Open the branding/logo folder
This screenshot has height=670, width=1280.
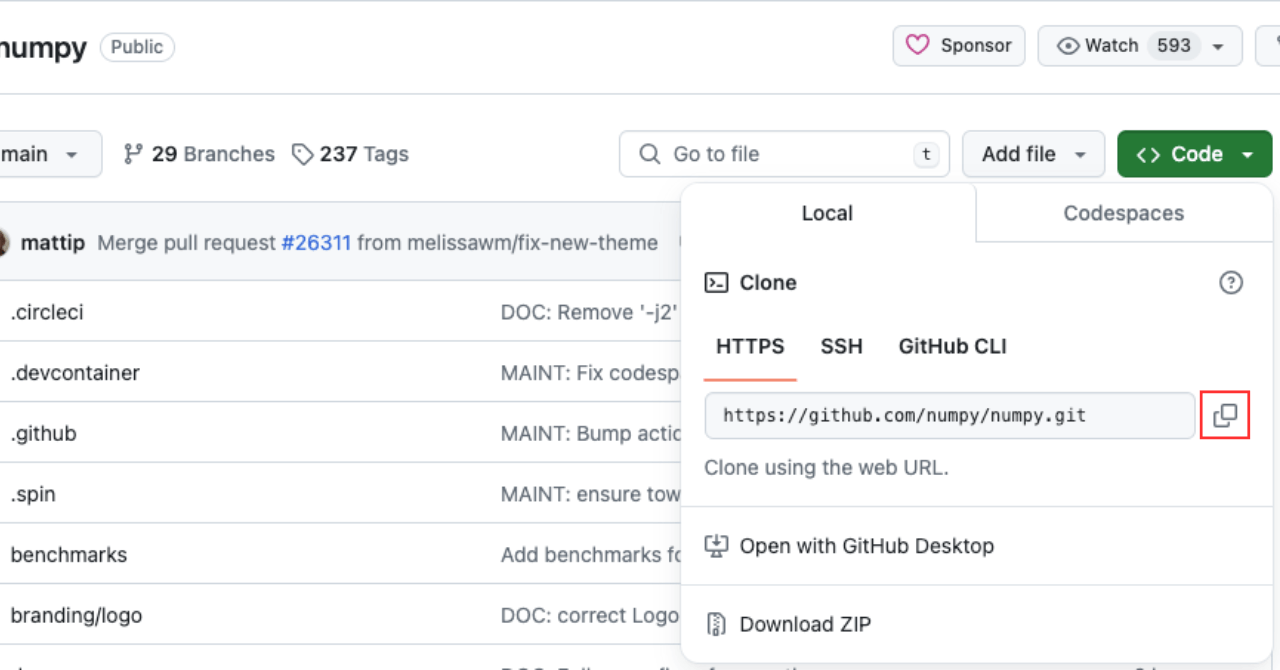point(76,616)
